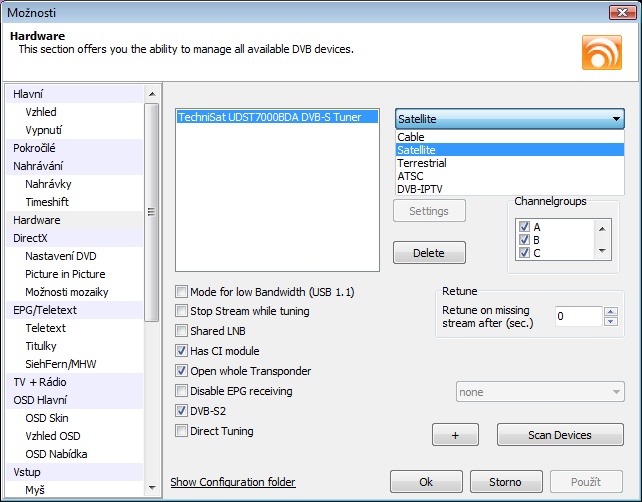Toggle the DVB-S2 checkbox
This screenshot has width=642, height=502.
click(182, 411)
